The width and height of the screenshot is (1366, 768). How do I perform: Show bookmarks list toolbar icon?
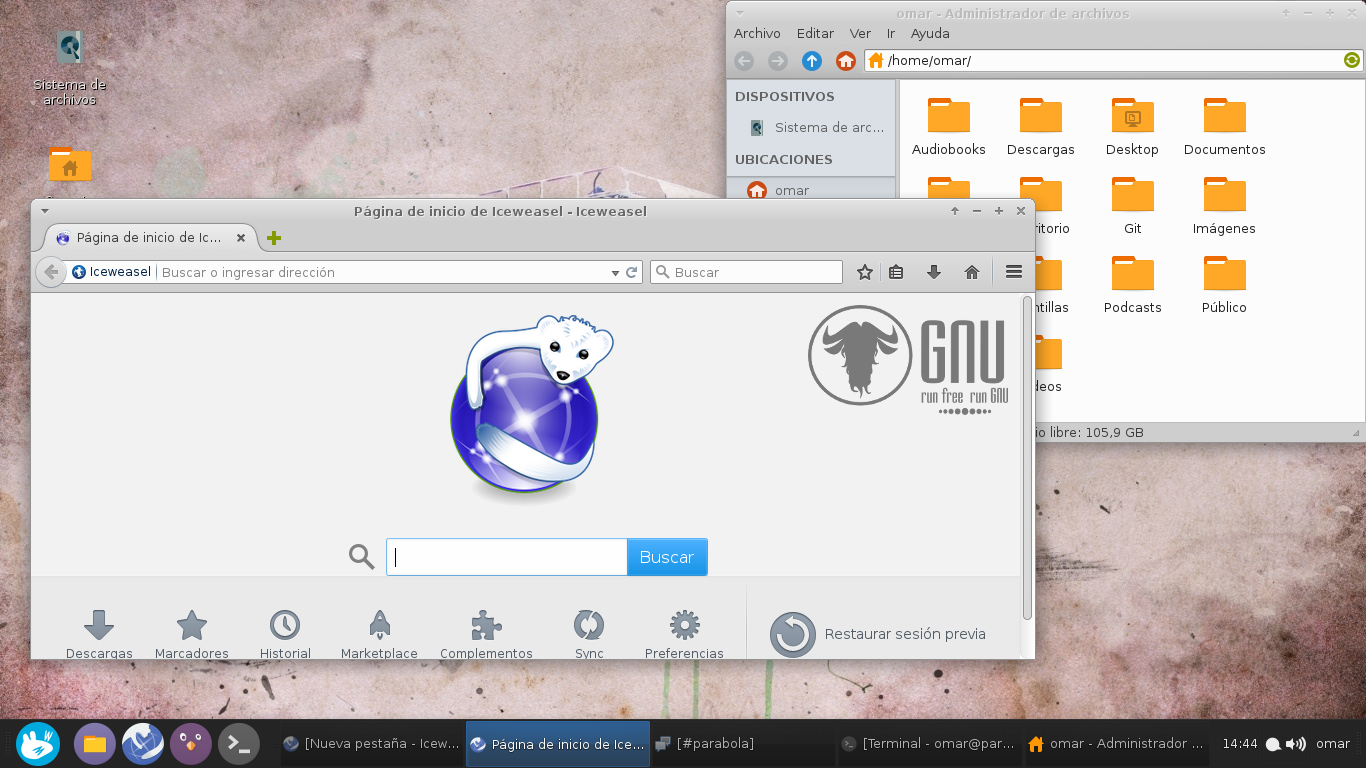click(x=896, y=272)
